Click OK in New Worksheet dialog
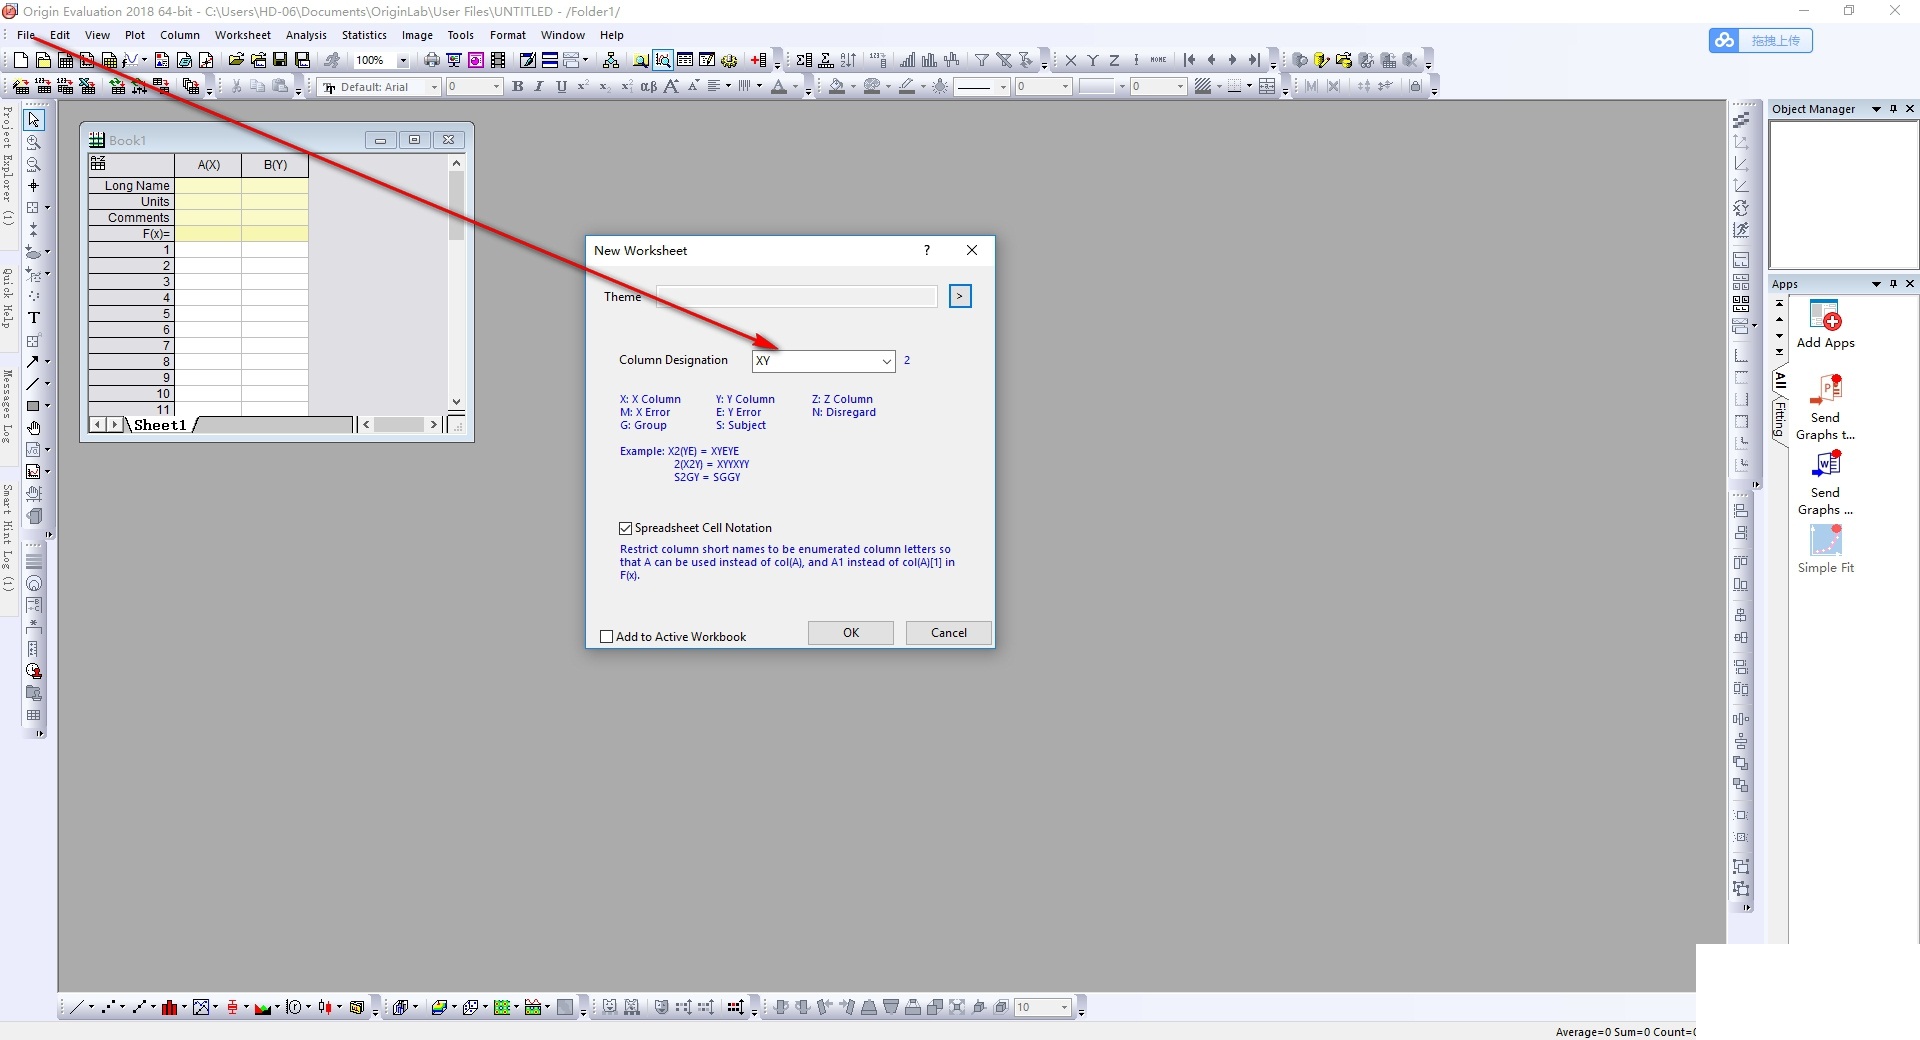The width and height of the screenshot is (1920, 1040). pos(851,633)
